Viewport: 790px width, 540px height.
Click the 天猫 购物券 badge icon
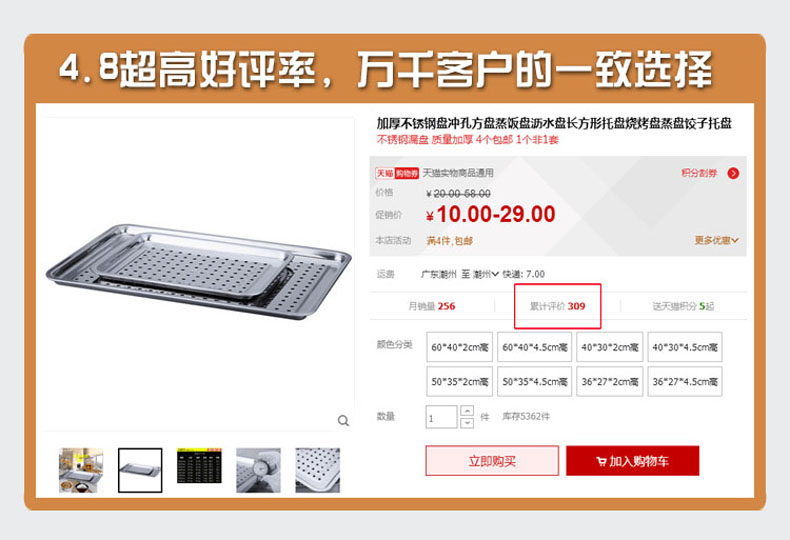(x=397, y=173)
